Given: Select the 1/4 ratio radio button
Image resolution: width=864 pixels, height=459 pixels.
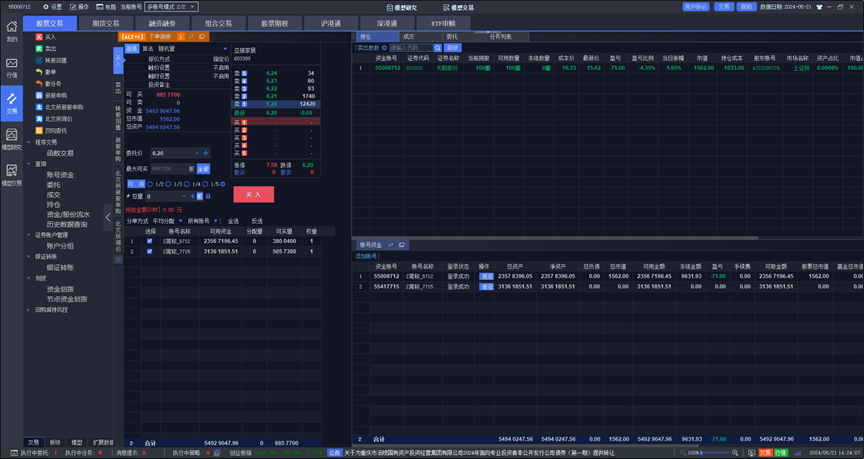Looking at the screenshot, I should pos(187,184).
